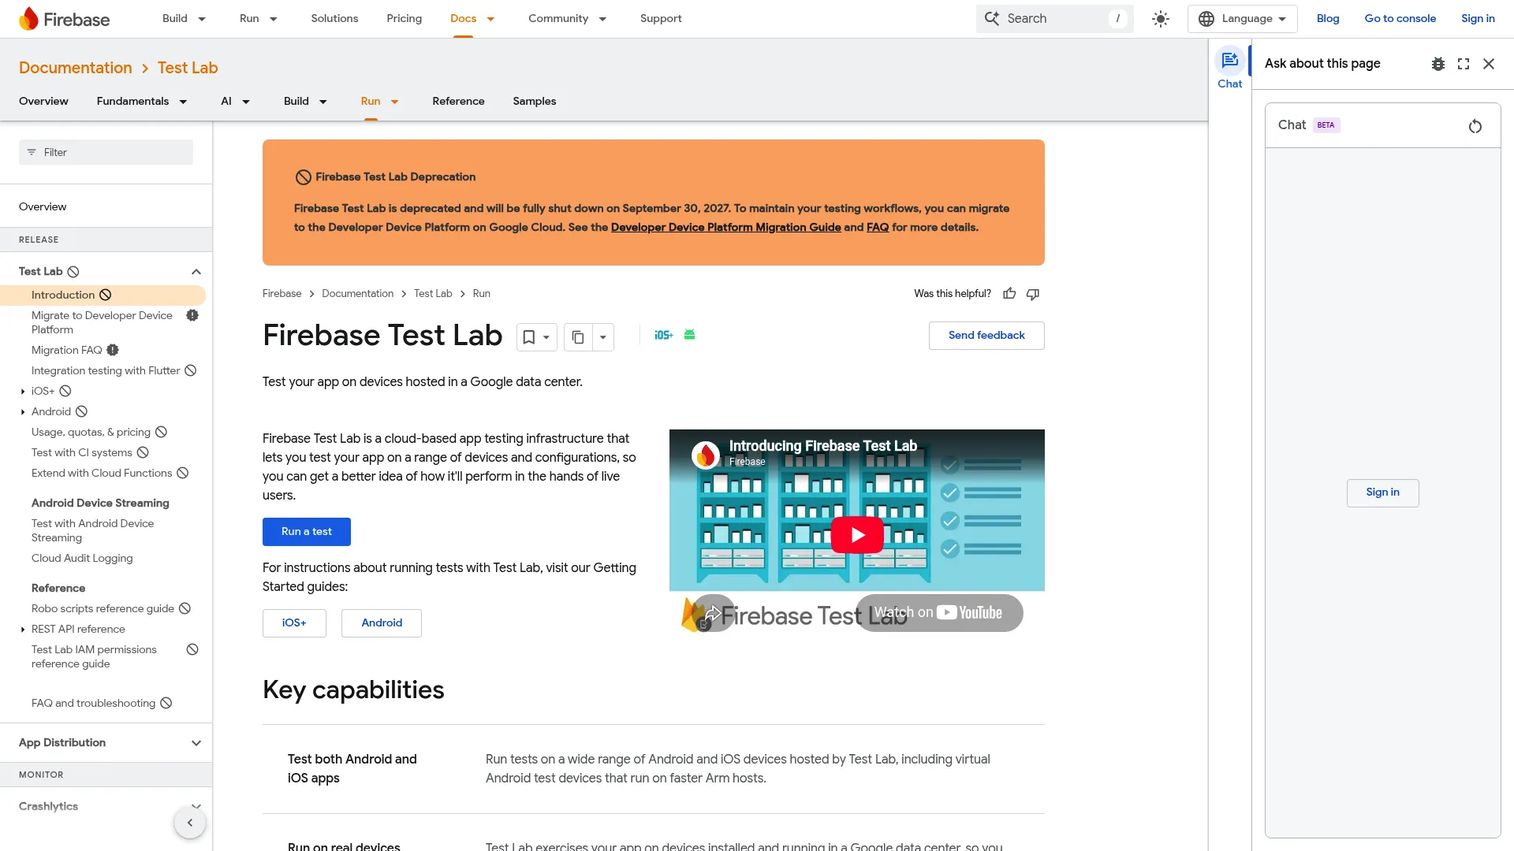Open Migration FAQ in sidebar

pyautogui.click(x=67, y=351)
